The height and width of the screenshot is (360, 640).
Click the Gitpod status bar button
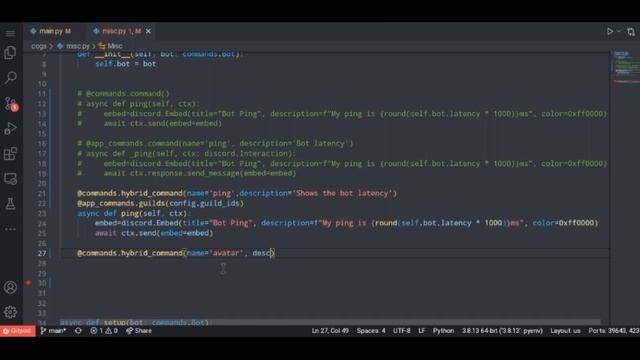17,331
